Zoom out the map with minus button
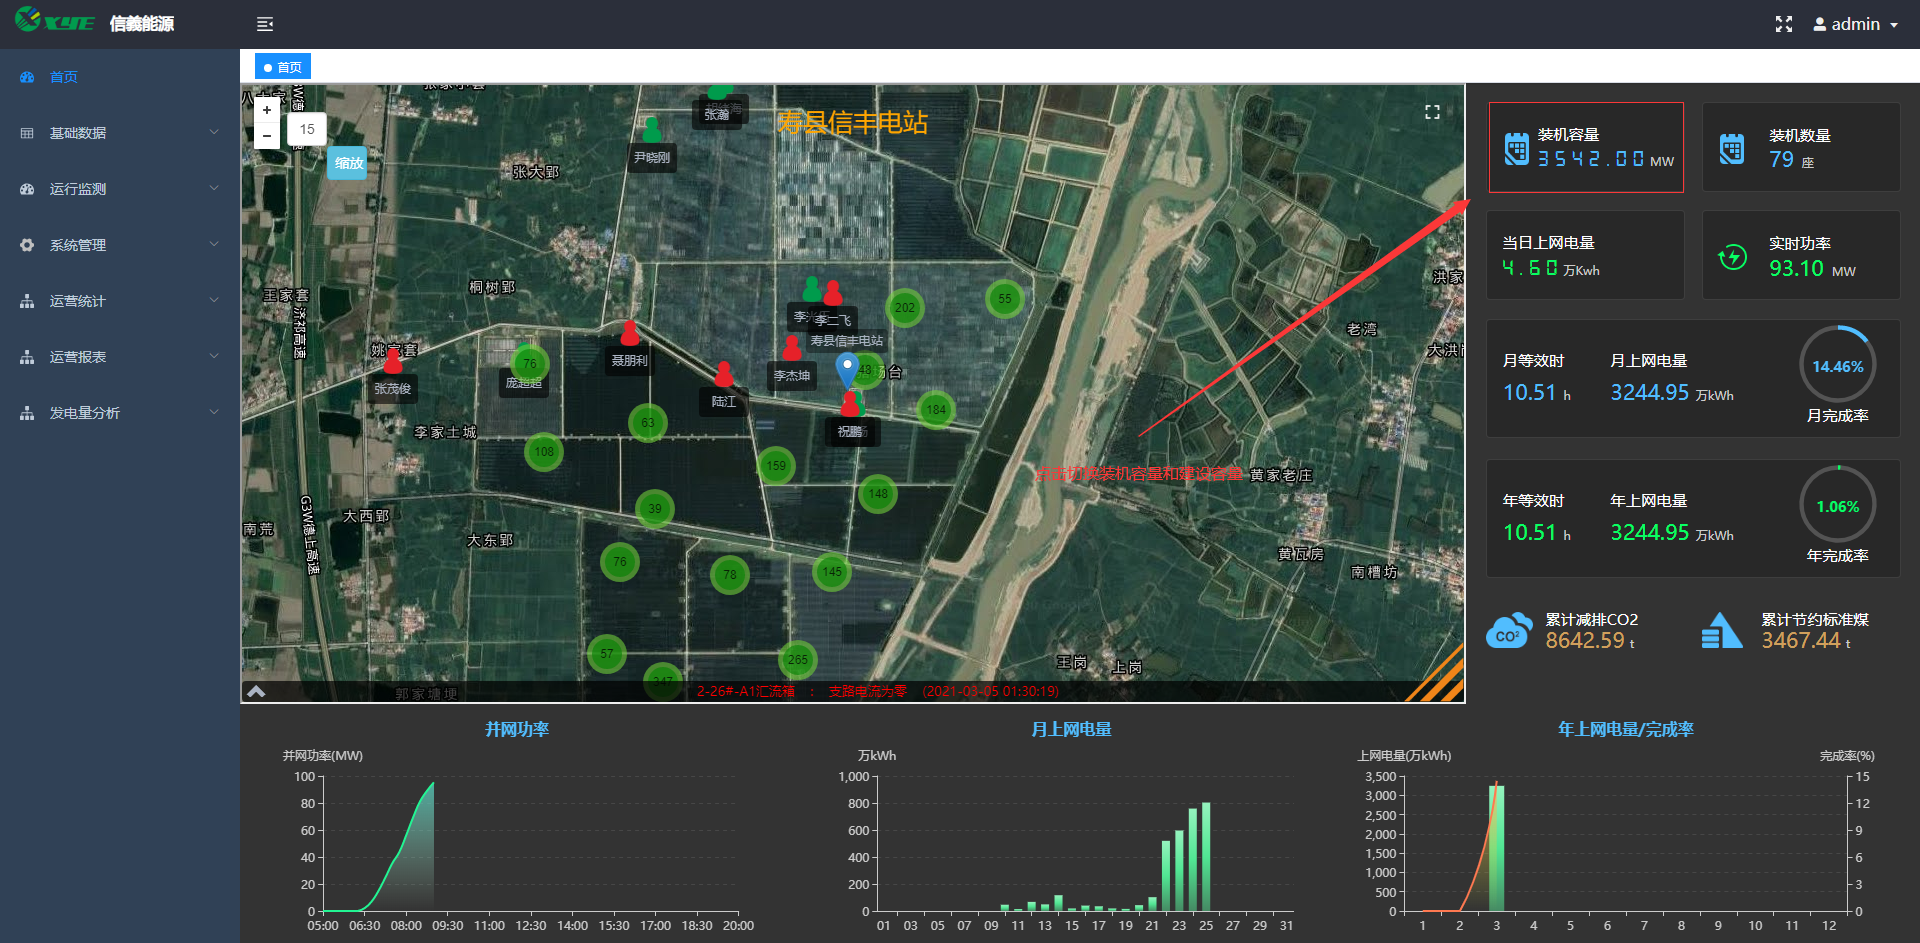Screen dimensions: 1920x943 (x=267, y=136)
